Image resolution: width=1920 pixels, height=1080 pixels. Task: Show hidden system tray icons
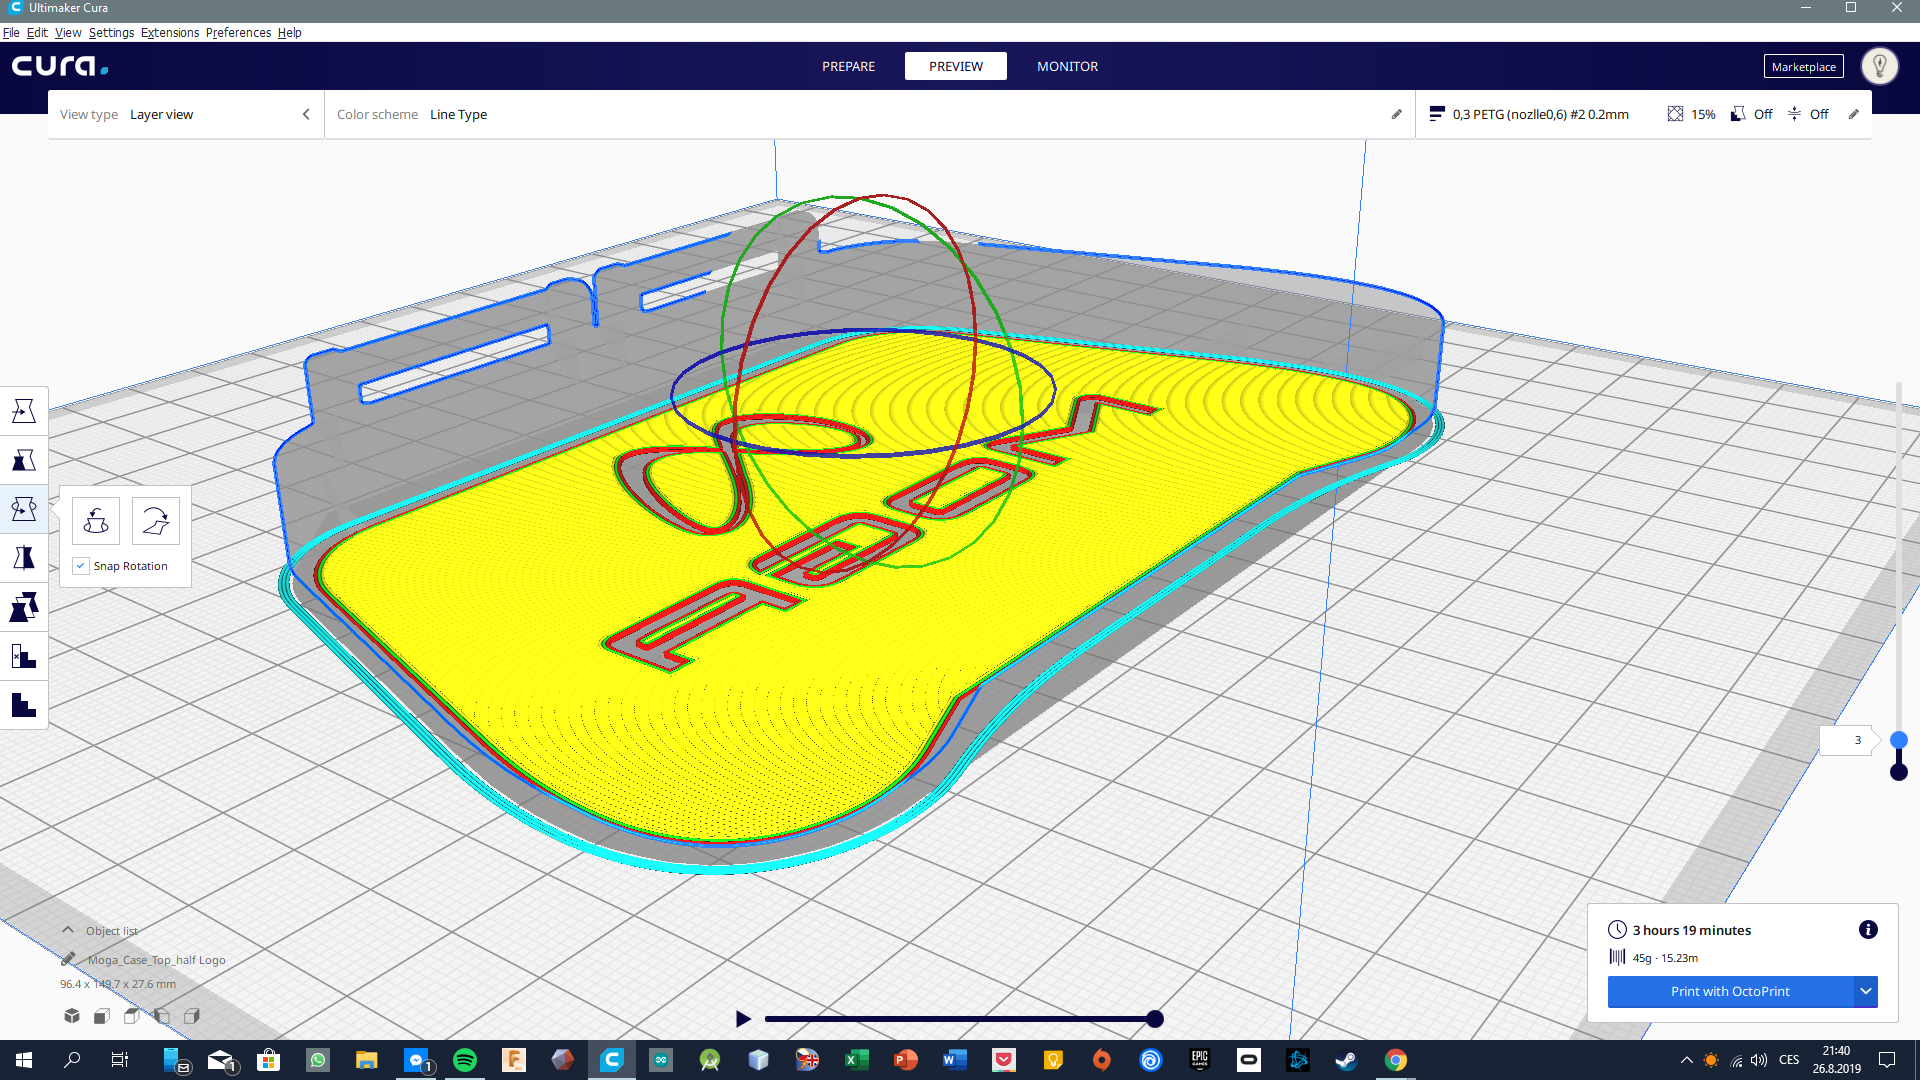(x=1687, y=1060)
